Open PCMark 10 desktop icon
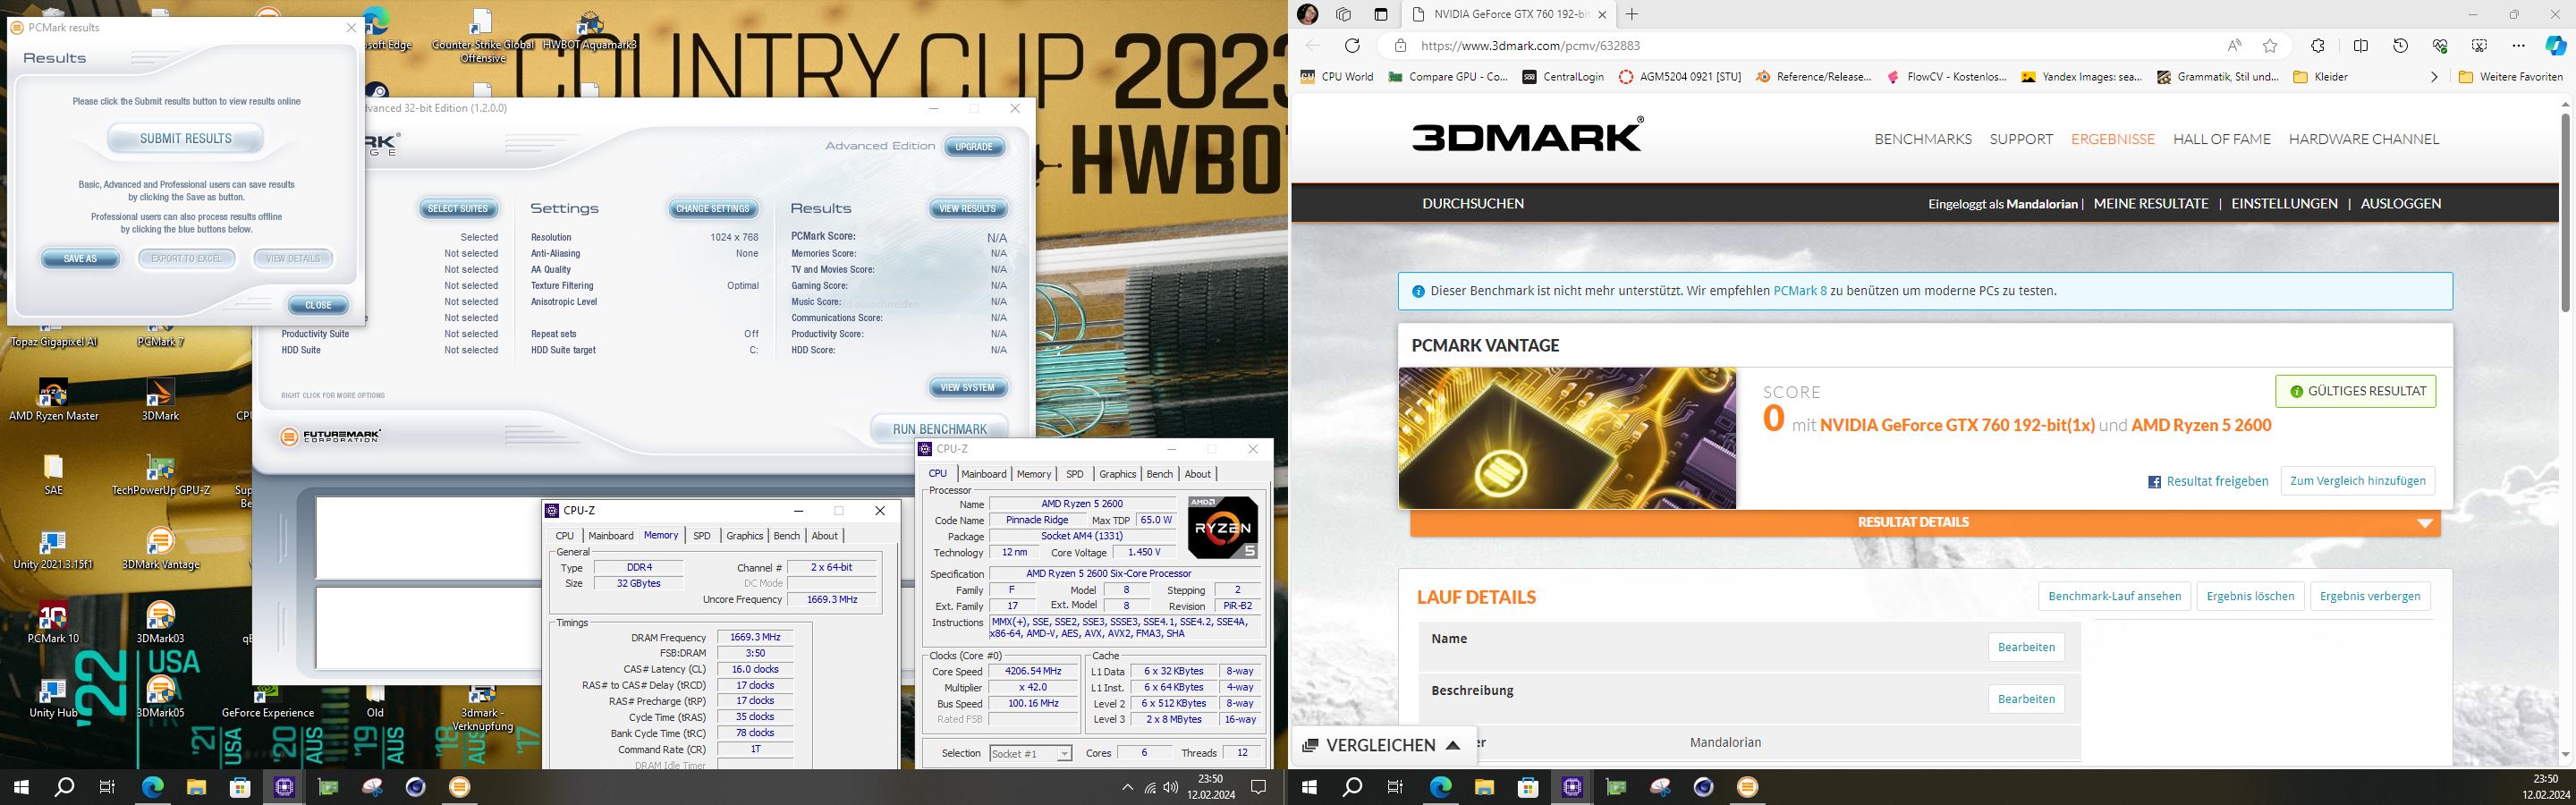 coord(53,622)
